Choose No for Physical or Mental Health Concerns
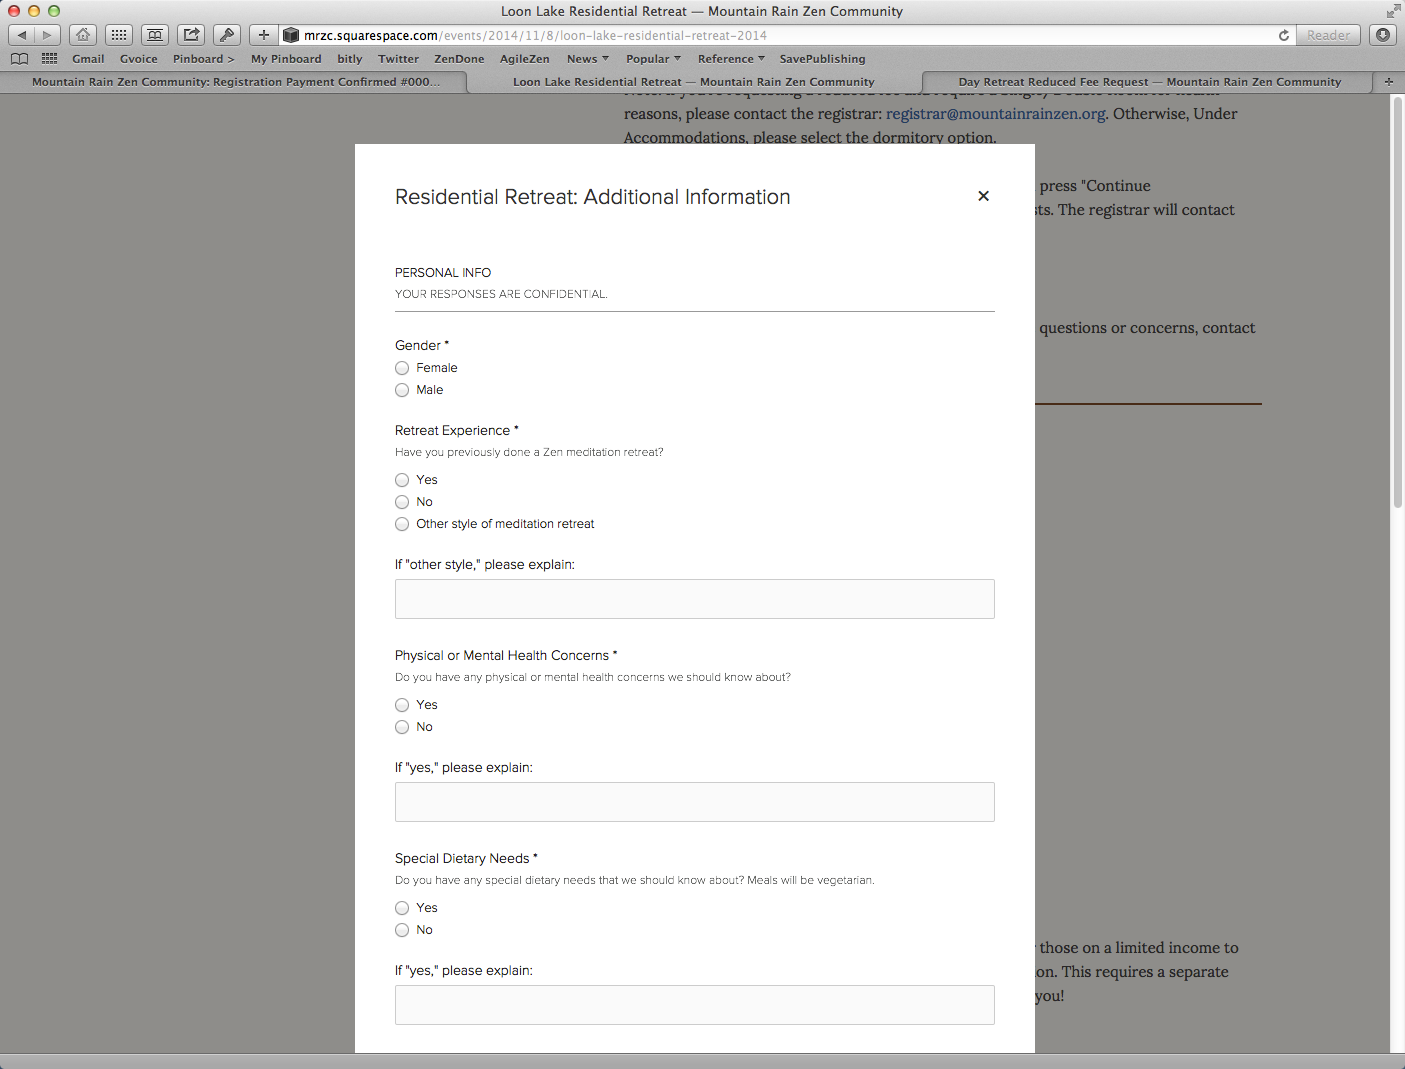 pos(402,727)
